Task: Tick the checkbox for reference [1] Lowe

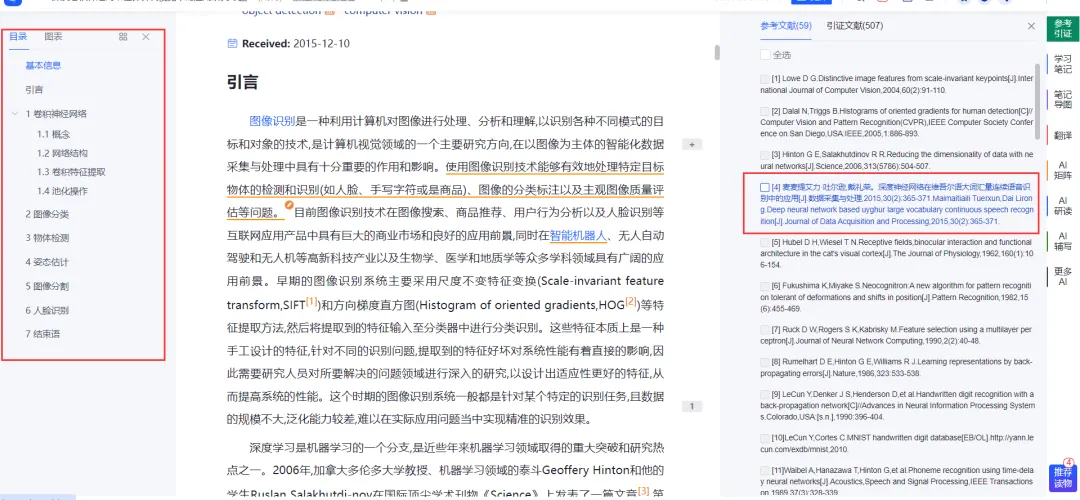Action: [x=765, y=79]
